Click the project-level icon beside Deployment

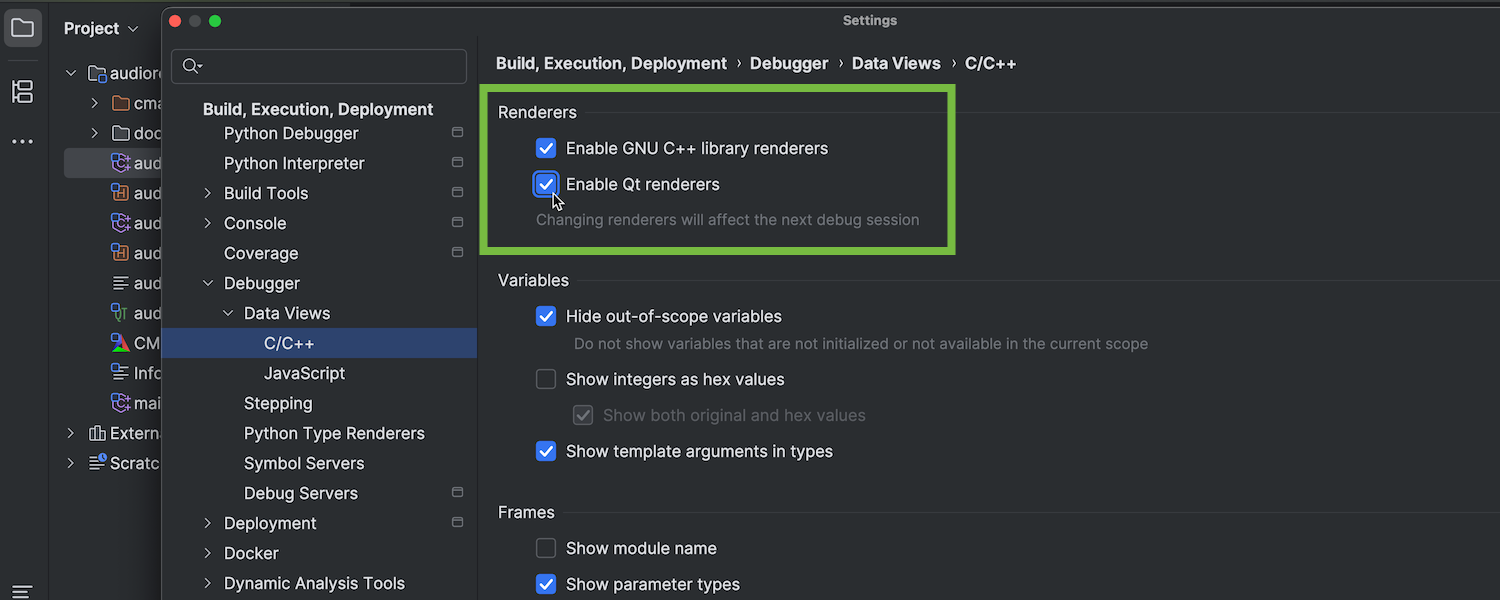point(458,522)
